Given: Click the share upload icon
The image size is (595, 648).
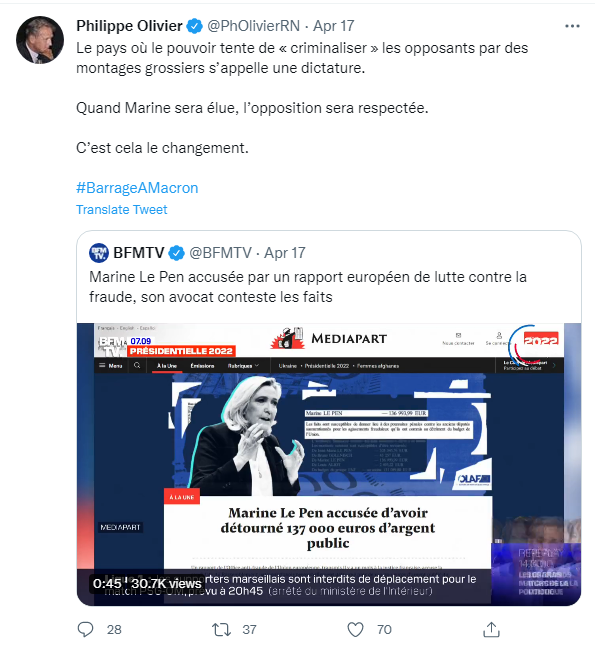Looking at the screenshot, I should [491, 629].
